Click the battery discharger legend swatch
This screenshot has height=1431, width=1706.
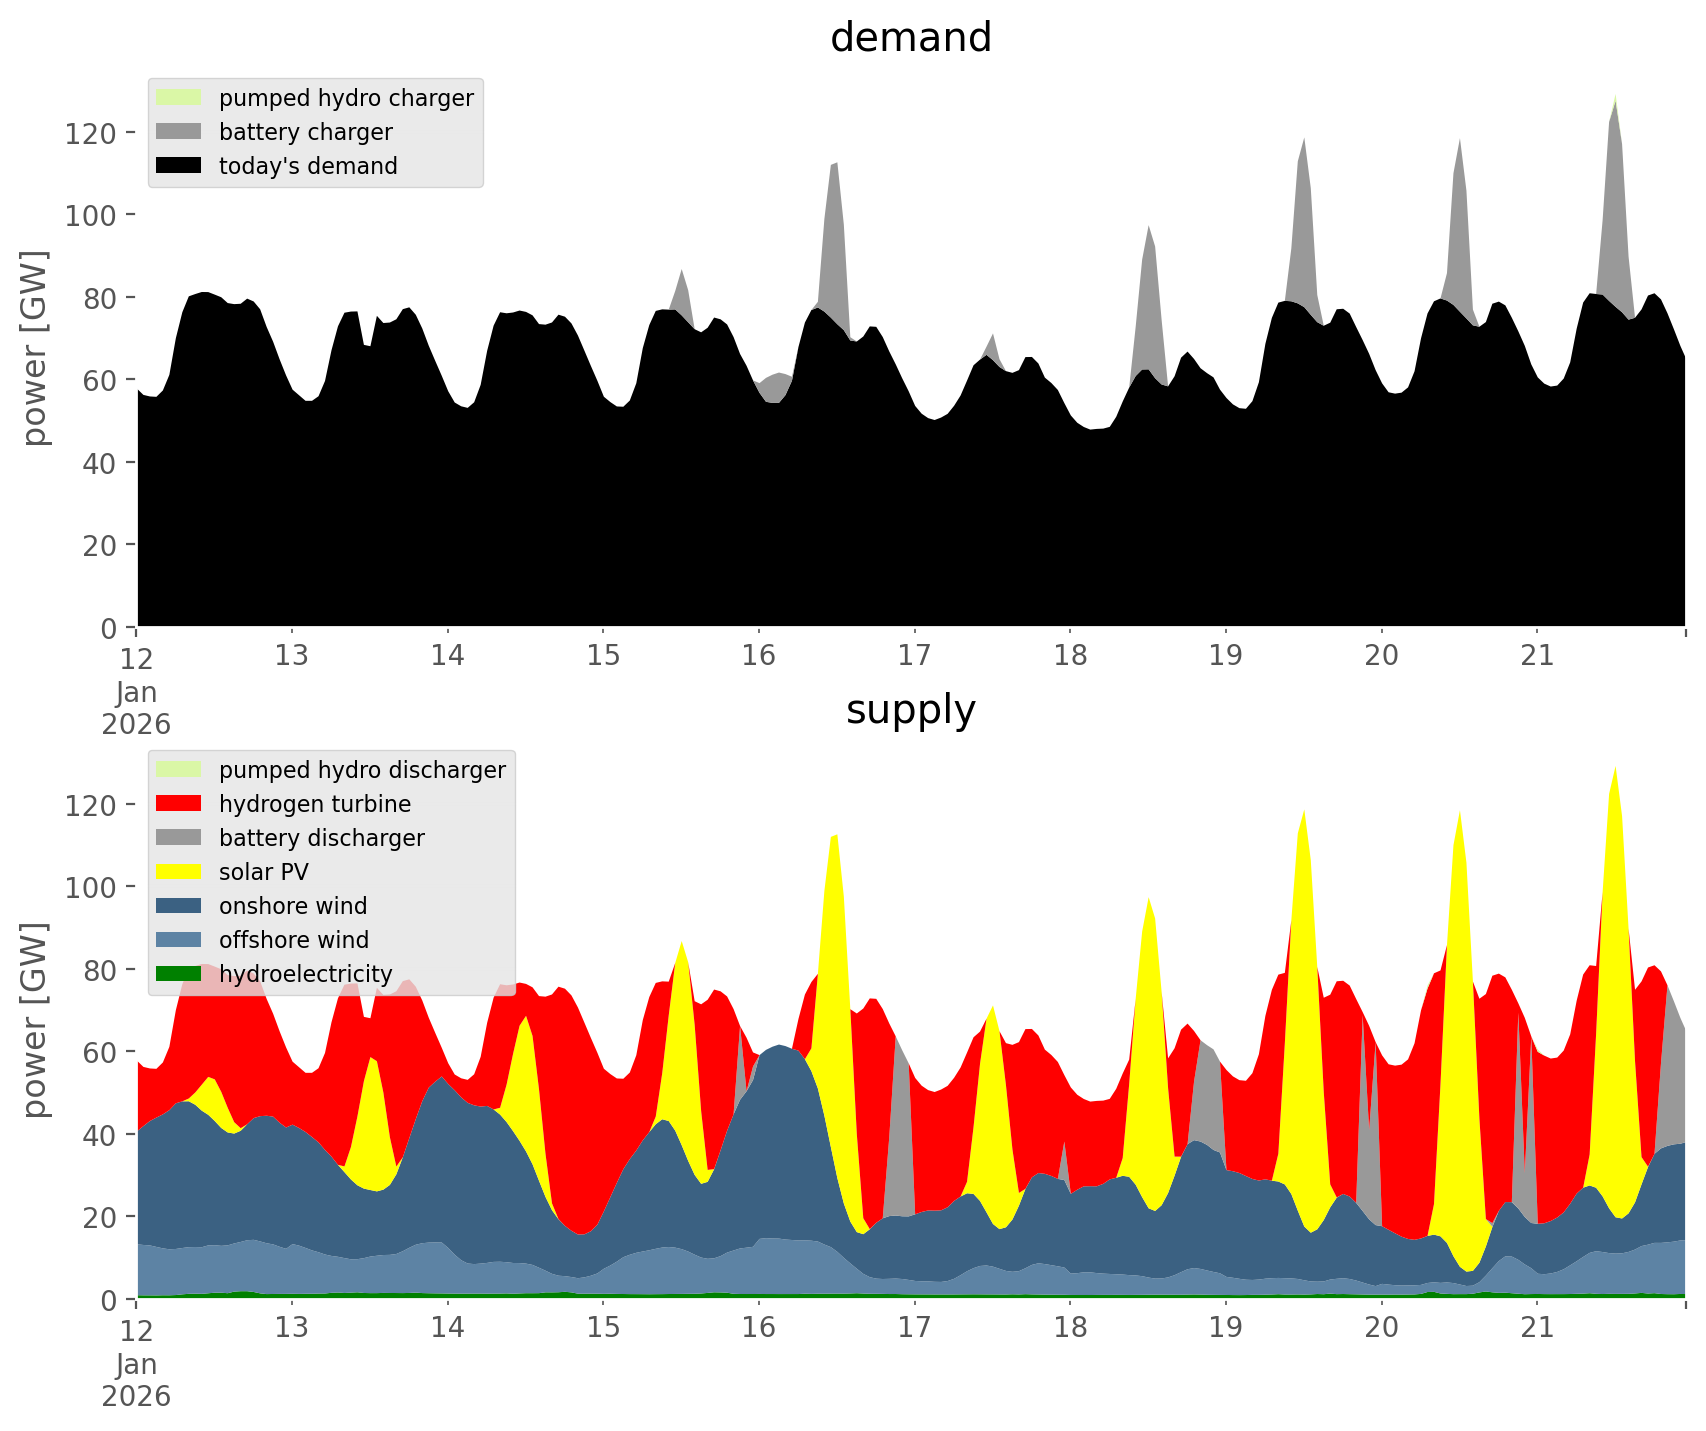tap(179, 838)
